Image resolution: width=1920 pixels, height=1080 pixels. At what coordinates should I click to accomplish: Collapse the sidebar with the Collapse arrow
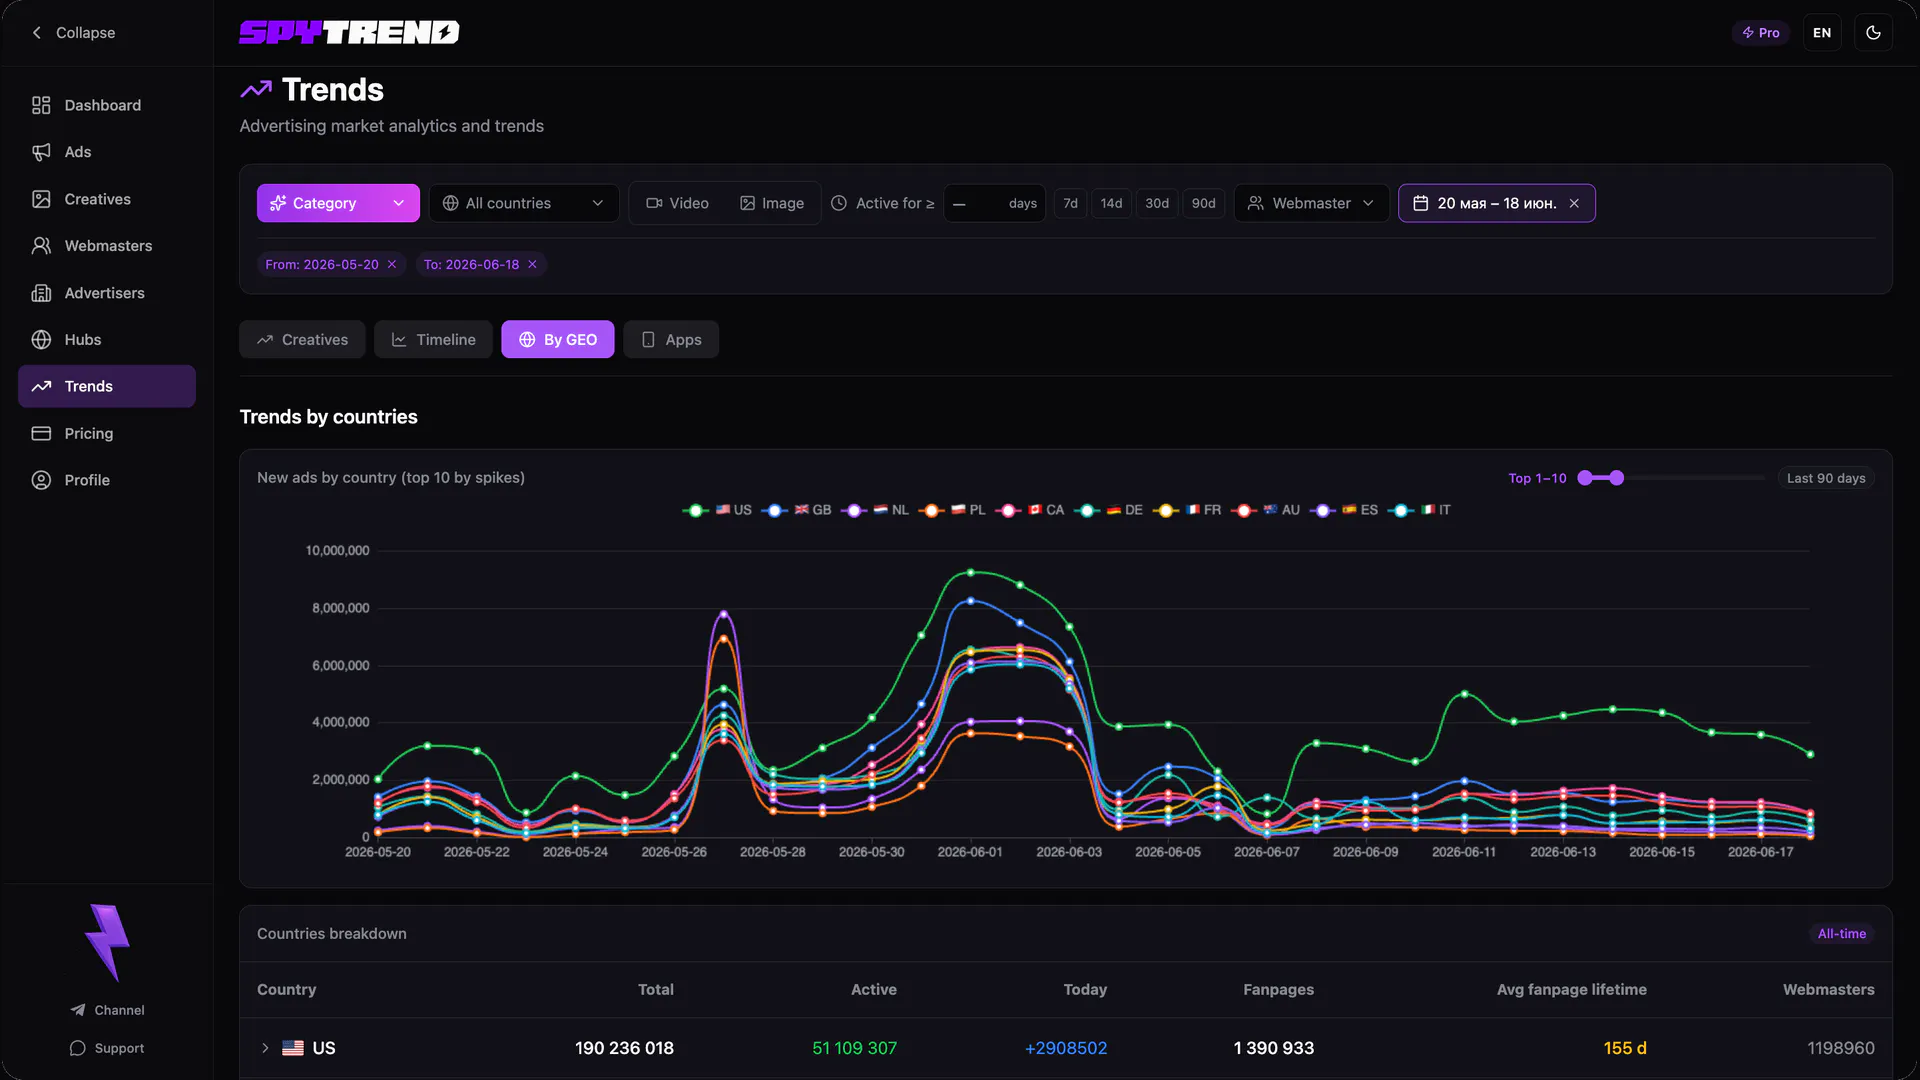72,33
